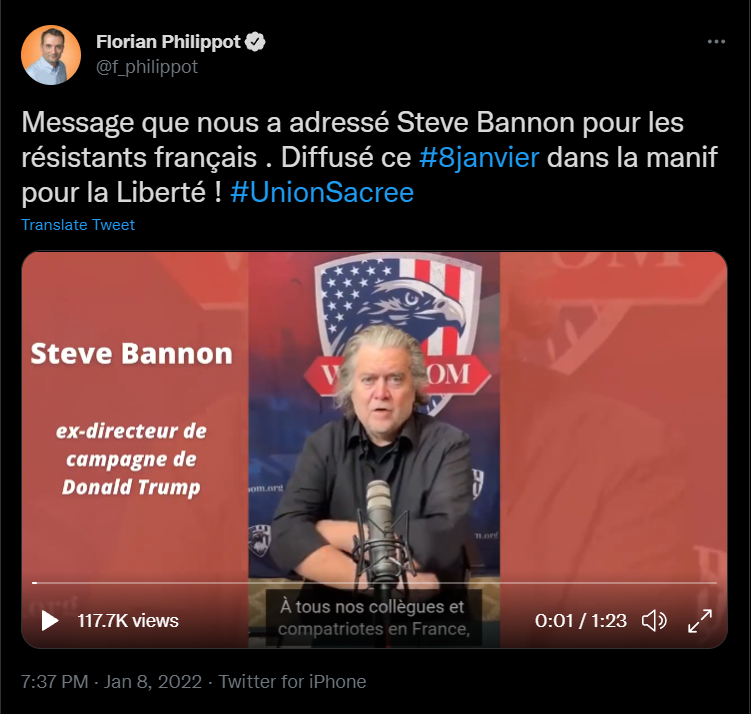Viewport: 751px width, 714px height.
Task: Click the video progress bar
Action: (374, 583)
